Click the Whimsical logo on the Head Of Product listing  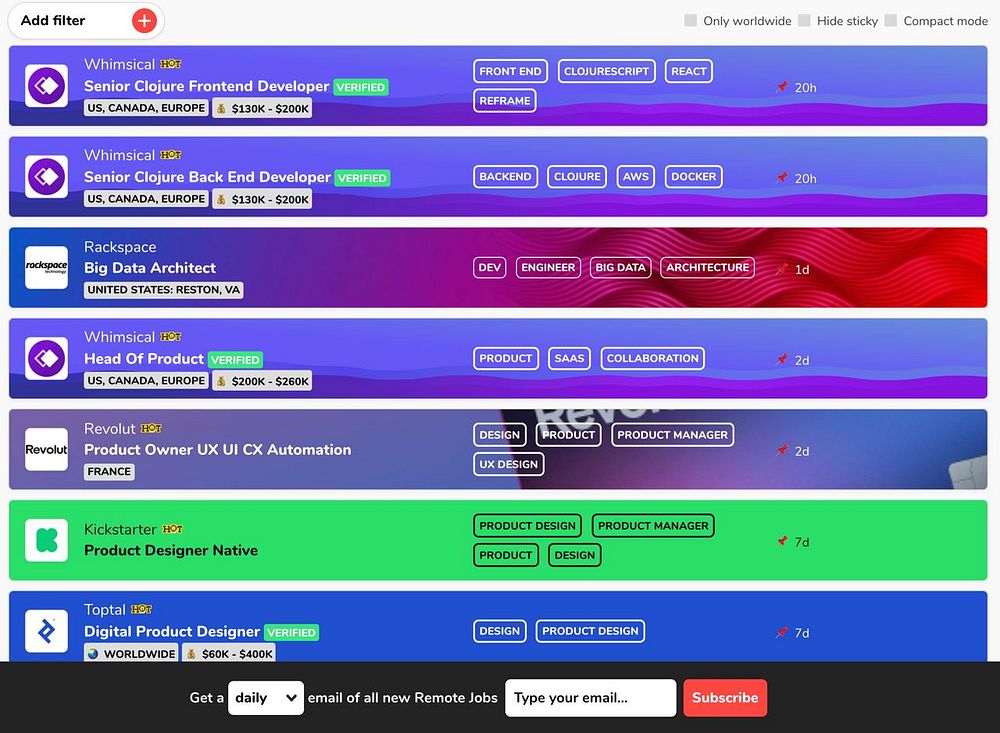point(47,359)
